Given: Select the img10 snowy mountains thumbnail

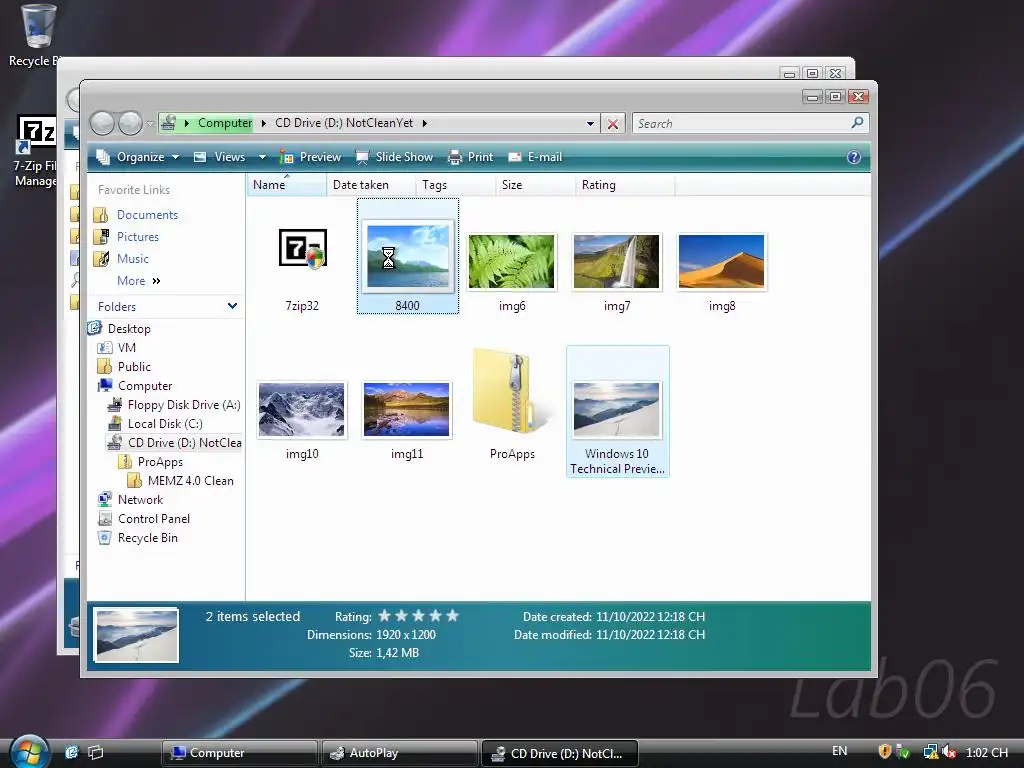Looking at the screenshot, I should click(302, 409).
